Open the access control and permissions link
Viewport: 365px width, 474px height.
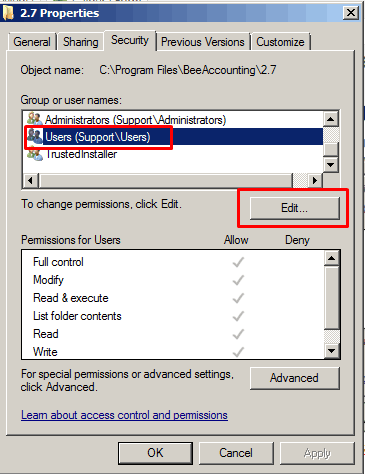point(124,415)
